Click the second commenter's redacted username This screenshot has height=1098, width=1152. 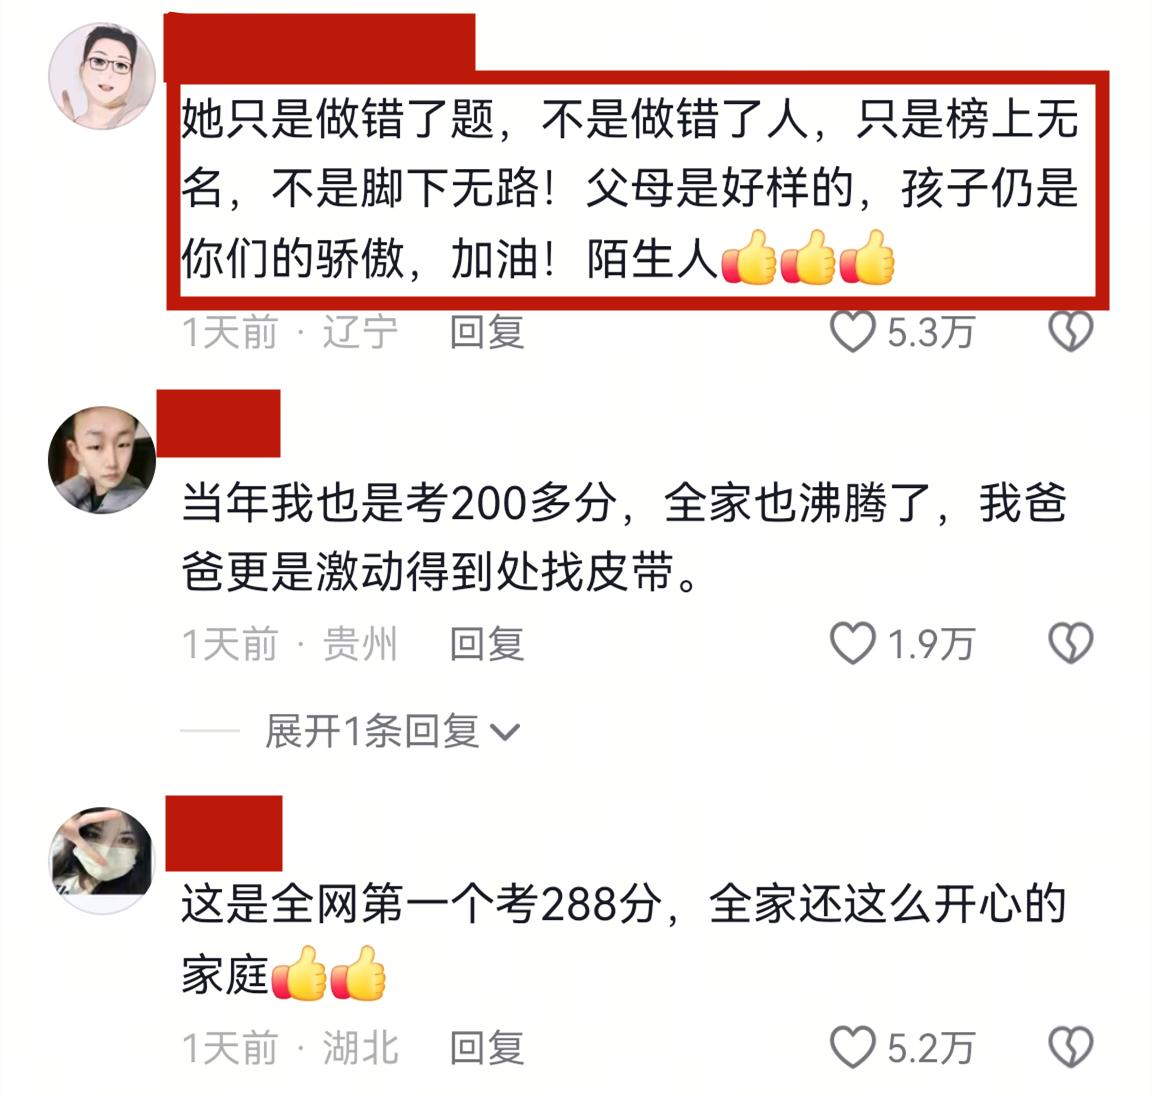click(x=218, y=423)
